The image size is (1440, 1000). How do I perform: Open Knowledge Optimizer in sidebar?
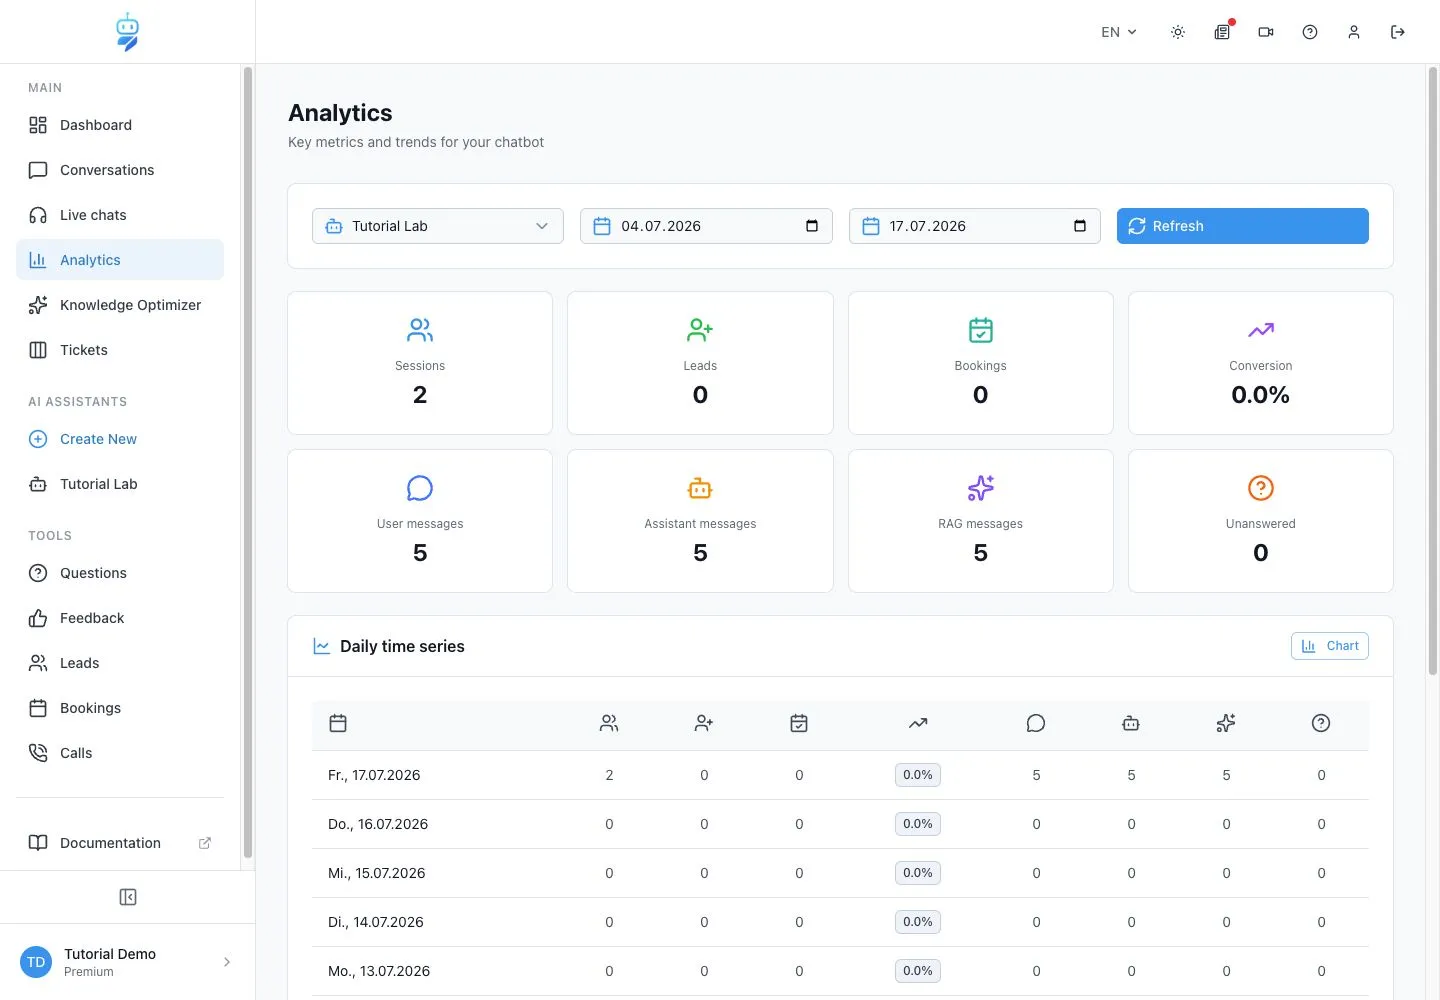120,305
